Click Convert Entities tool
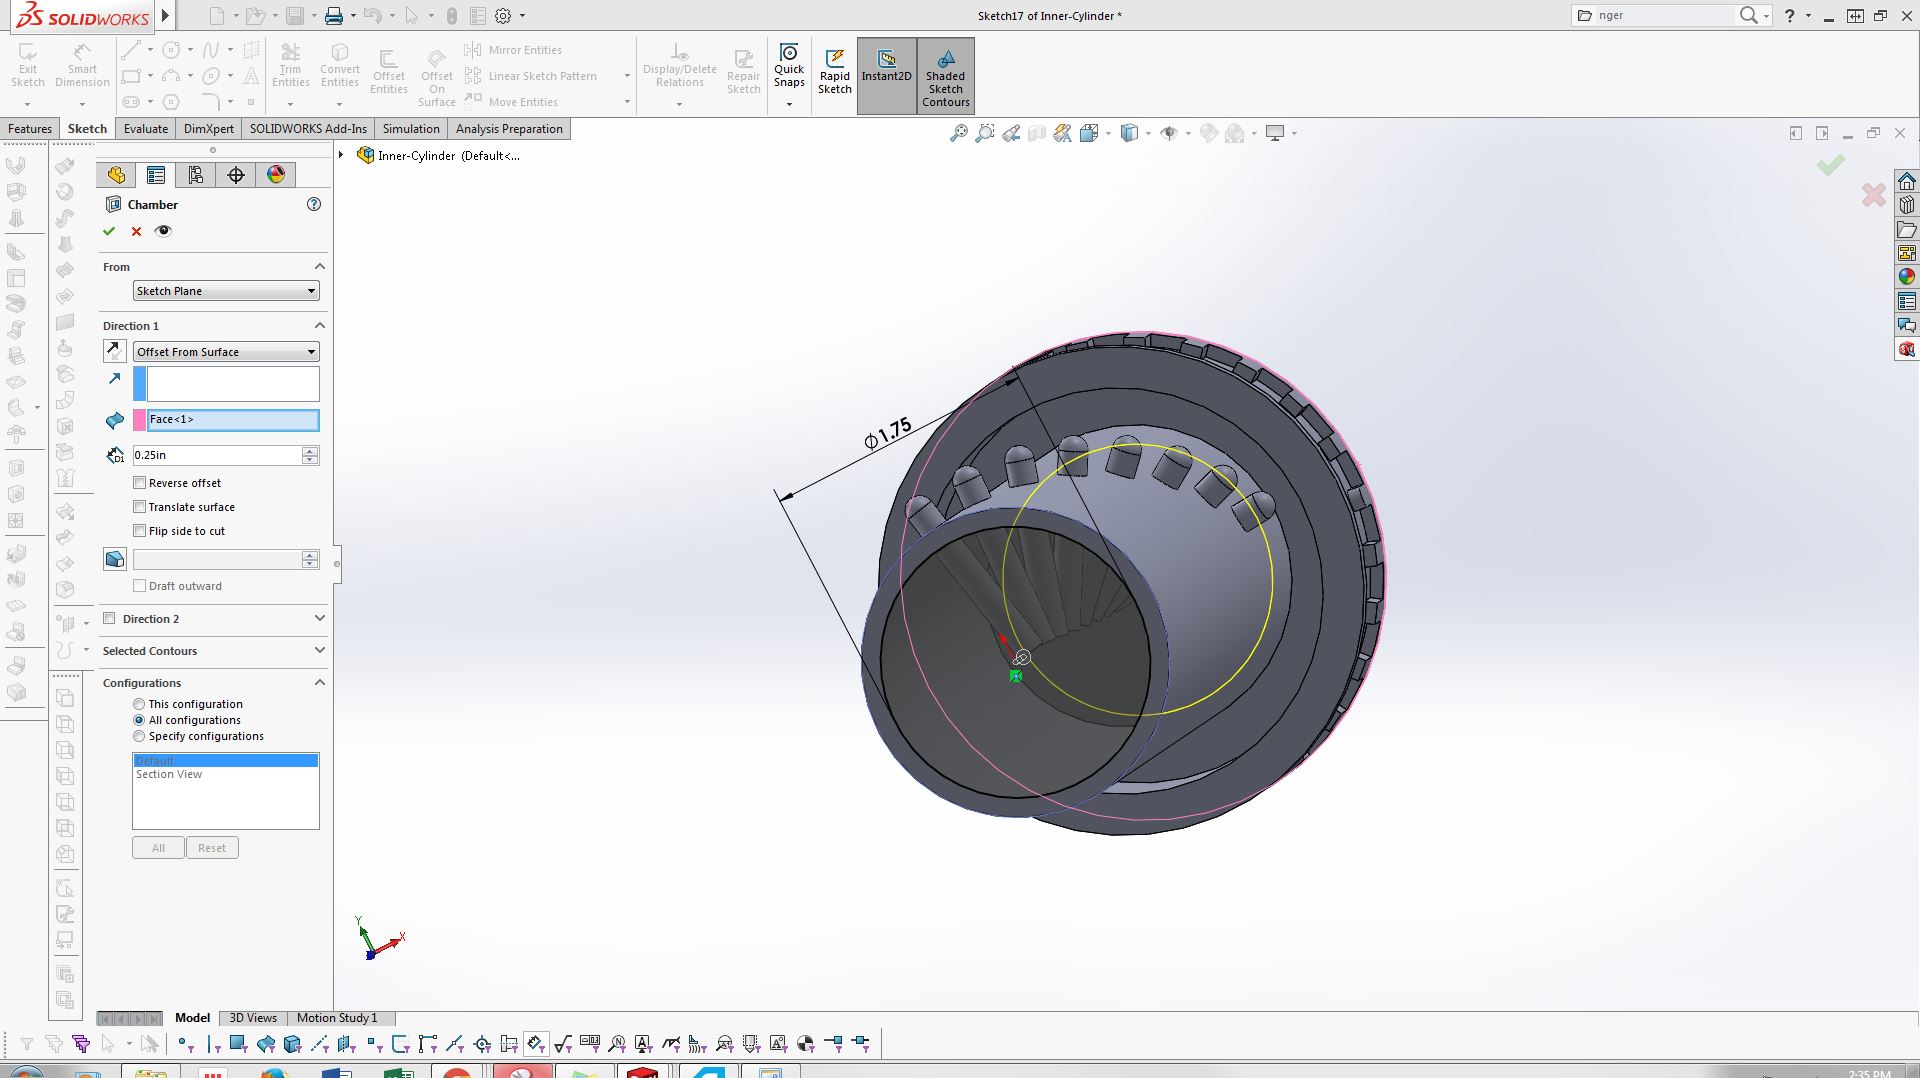This screenshot has width=1920, height=1078. pyautogui.click(x=340, y=66)
